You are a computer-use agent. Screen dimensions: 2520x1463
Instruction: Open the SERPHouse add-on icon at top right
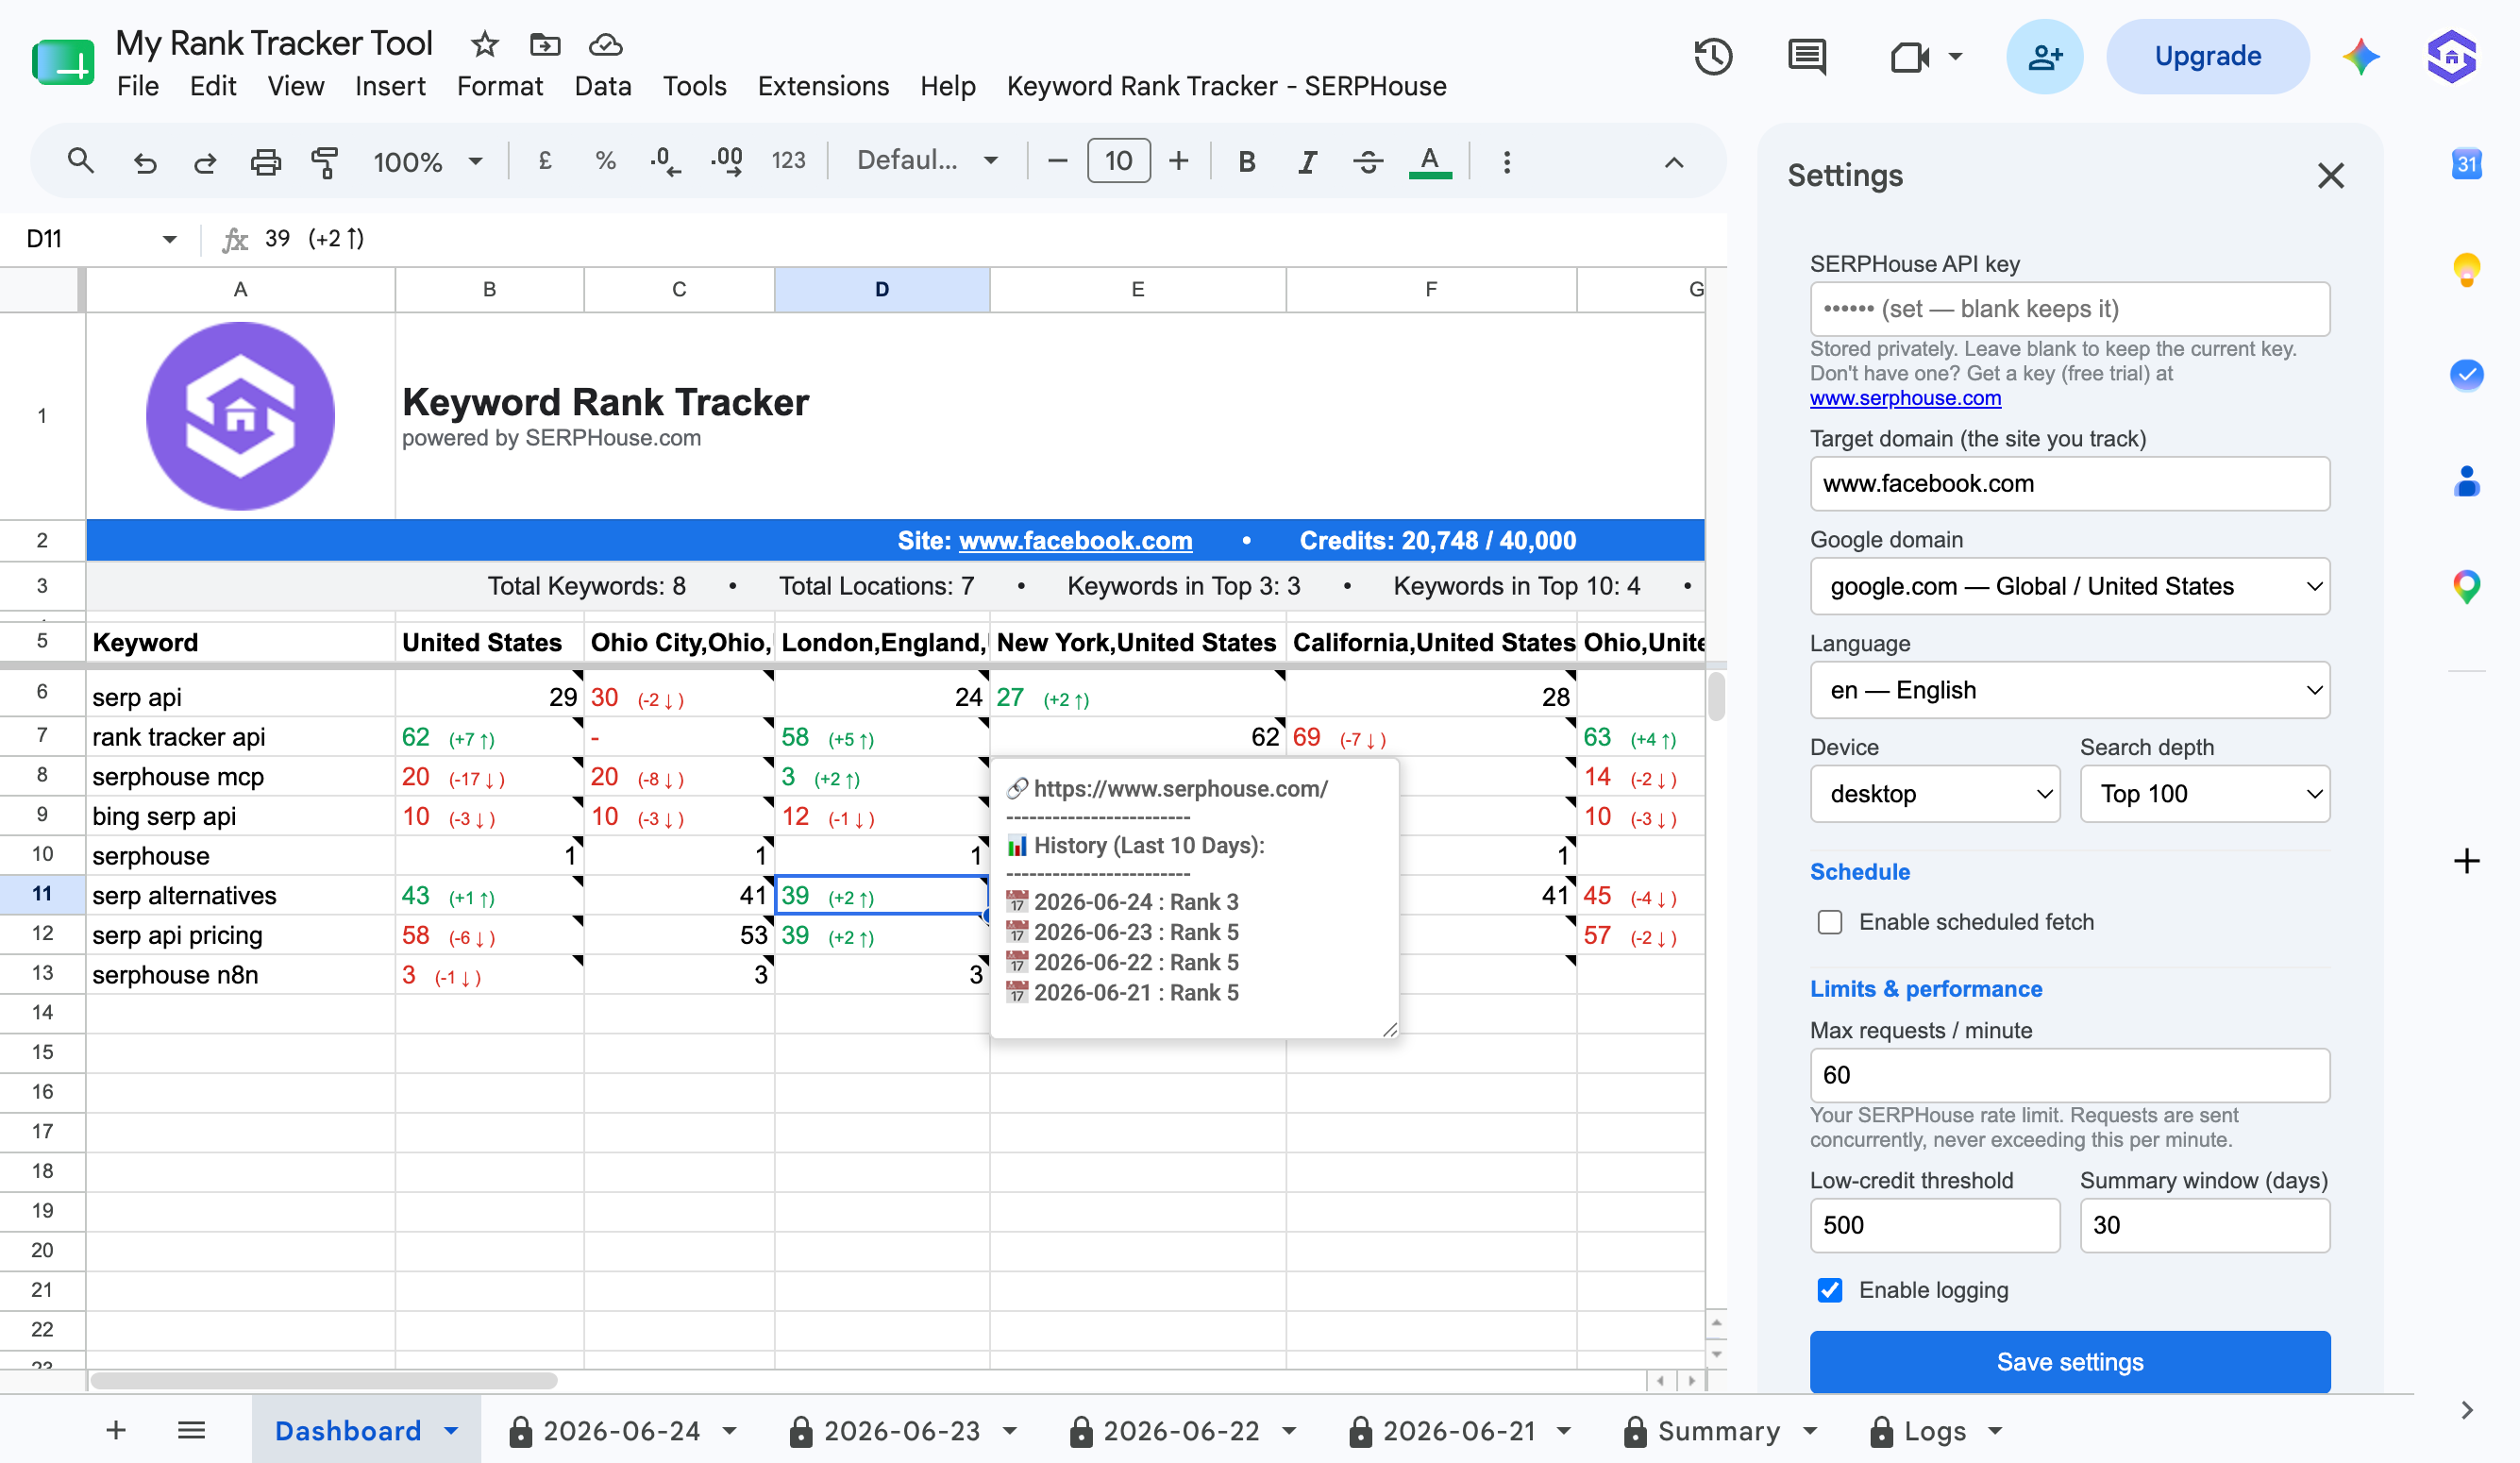(2451, 56)
